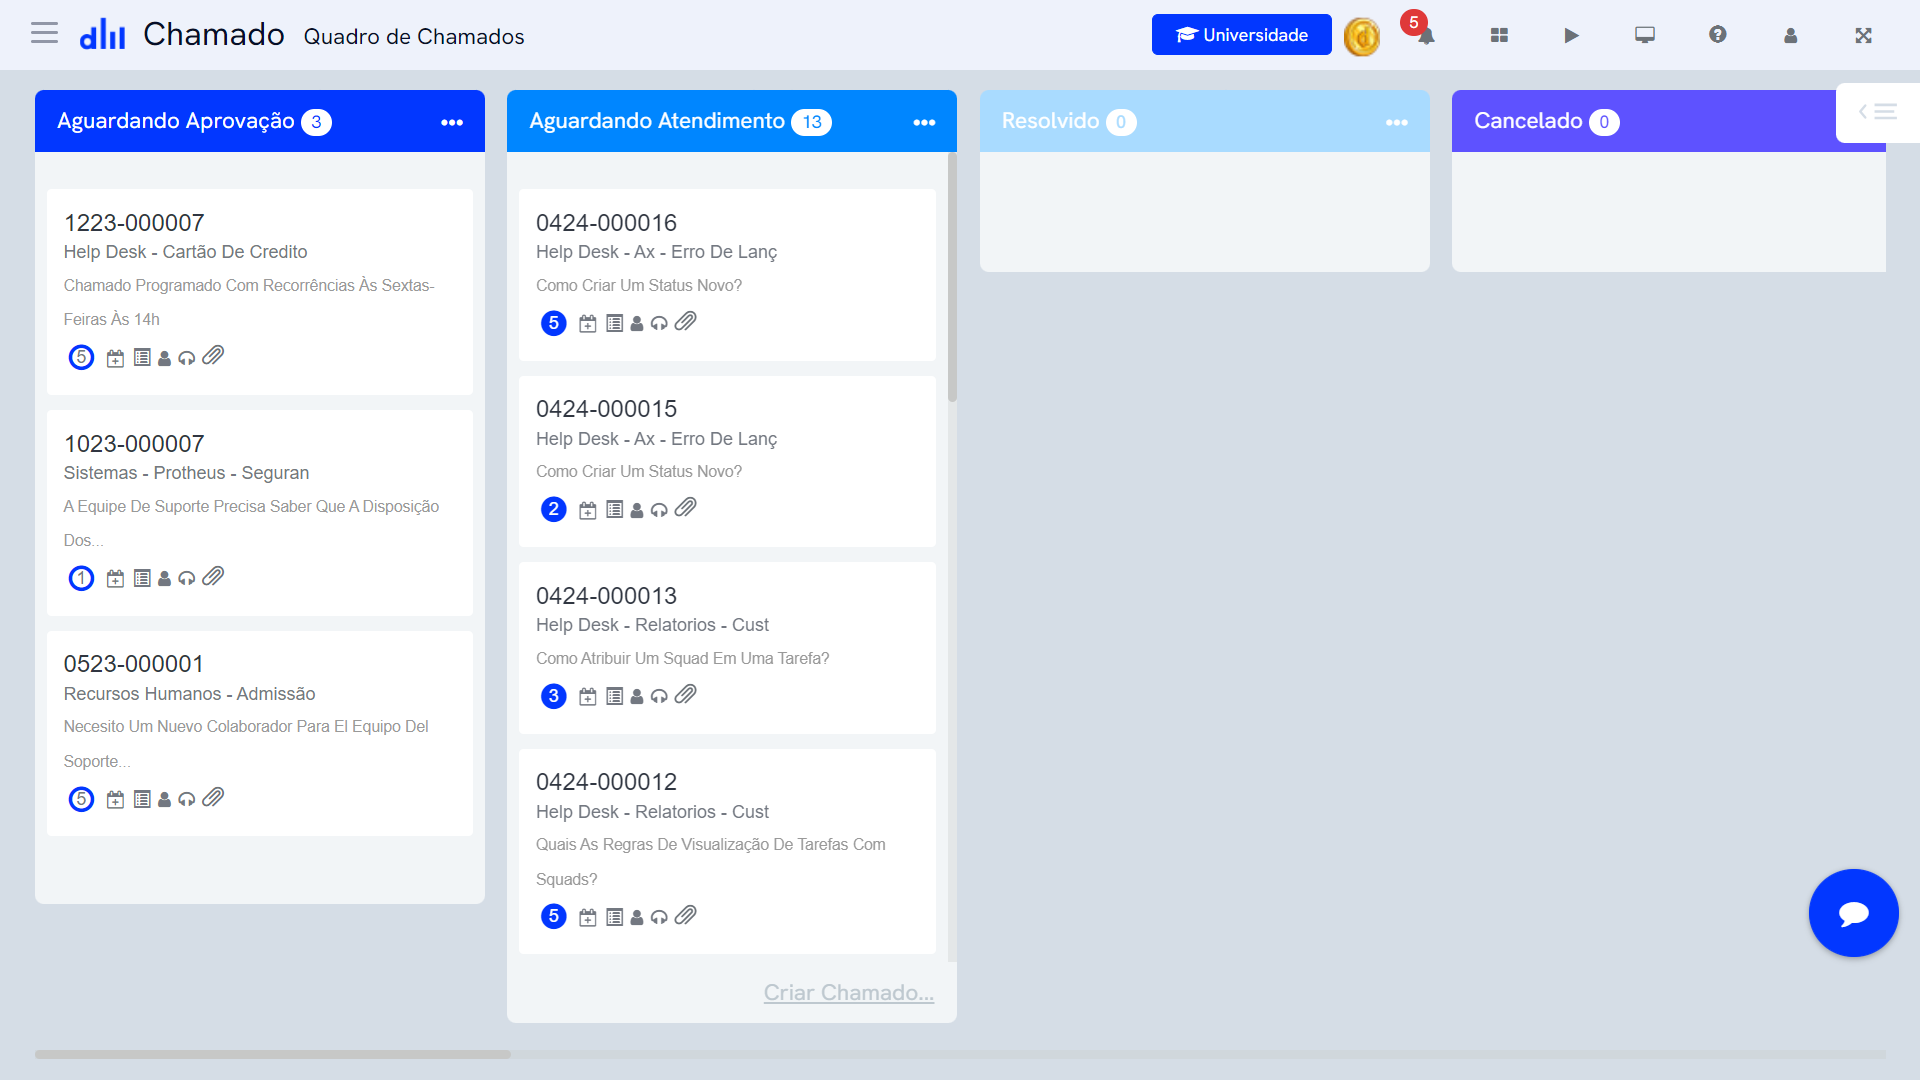Click 'Help Desk - Cartão De Credito' text
Viewport: 1920px width, 1080px height.
(185, 252)
